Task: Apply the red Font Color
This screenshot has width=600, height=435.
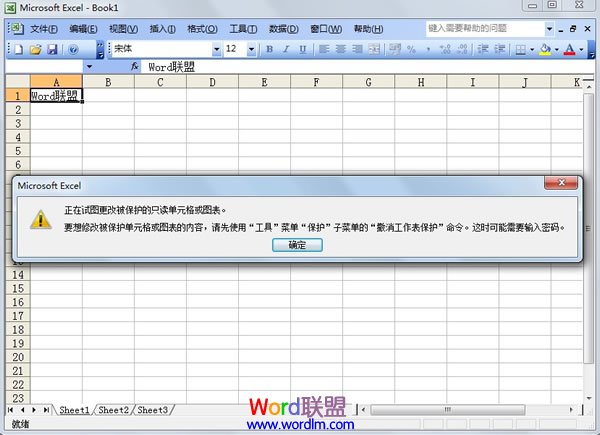Action: click(x=570, y=49)
